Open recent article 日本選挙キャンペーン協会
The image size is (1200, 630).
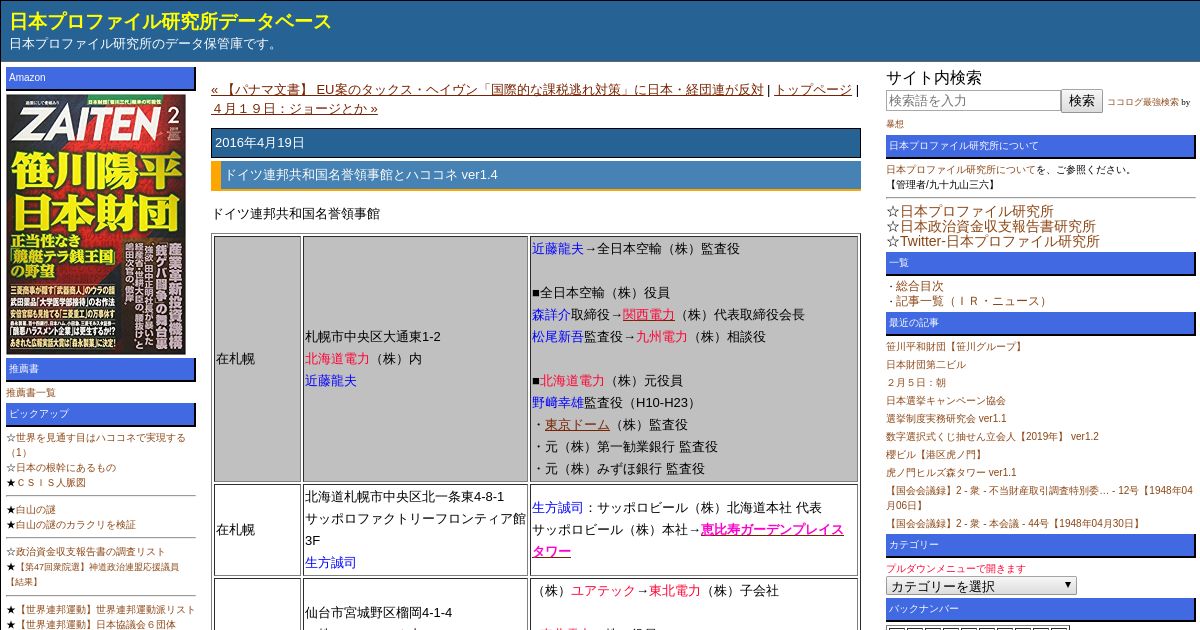pyautogui.click(x=946, y=401)
